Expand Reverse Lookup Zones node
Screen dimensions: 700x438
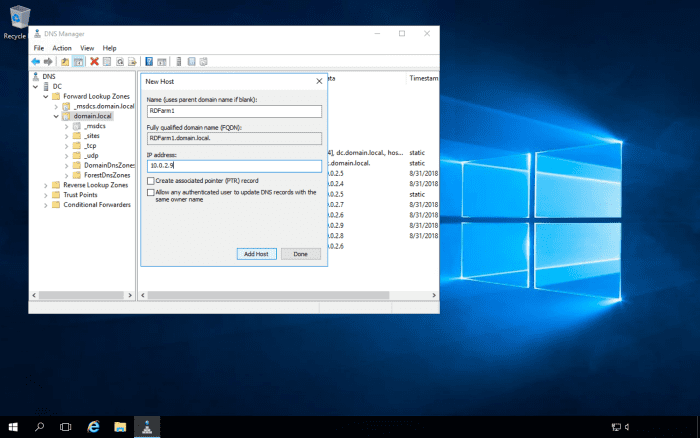pyautogui.click(x=46, y=185)
